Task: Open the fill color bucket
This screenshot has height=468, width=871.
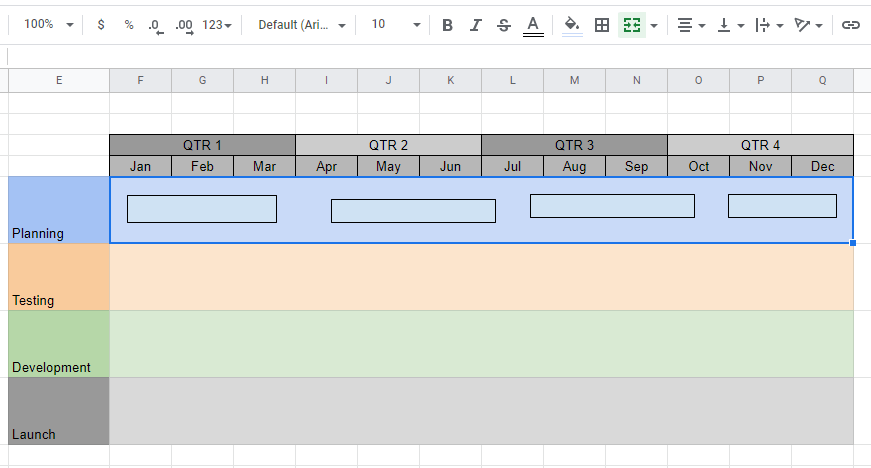Action: coord(571,25)
